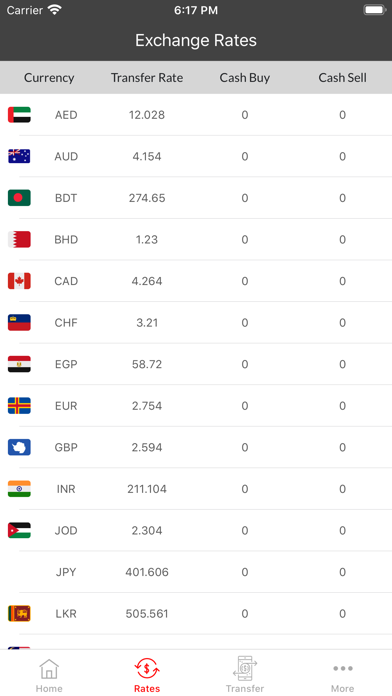Select the JPY currency row
This screenshot has height=696, width=392.
point(196,572)
